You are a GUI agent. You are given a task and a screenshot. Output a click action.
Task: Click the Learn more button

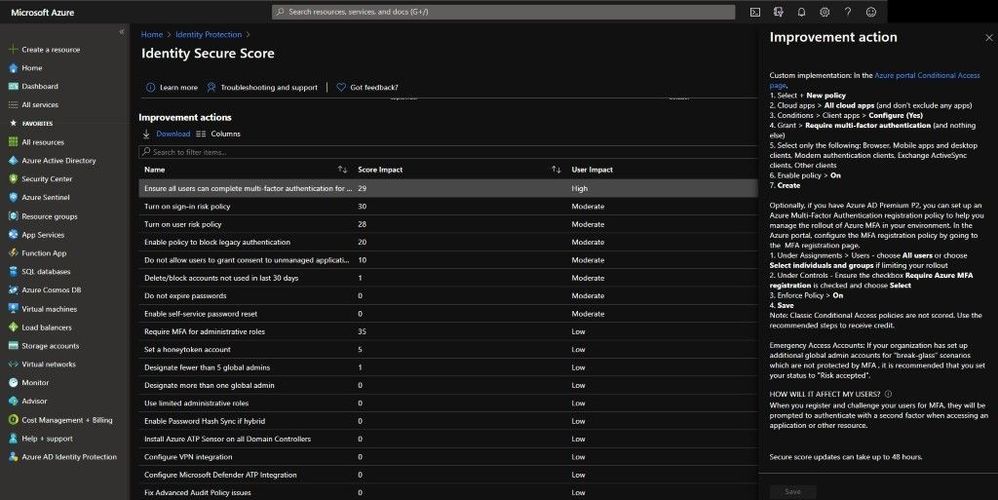(x=172, y=87)
